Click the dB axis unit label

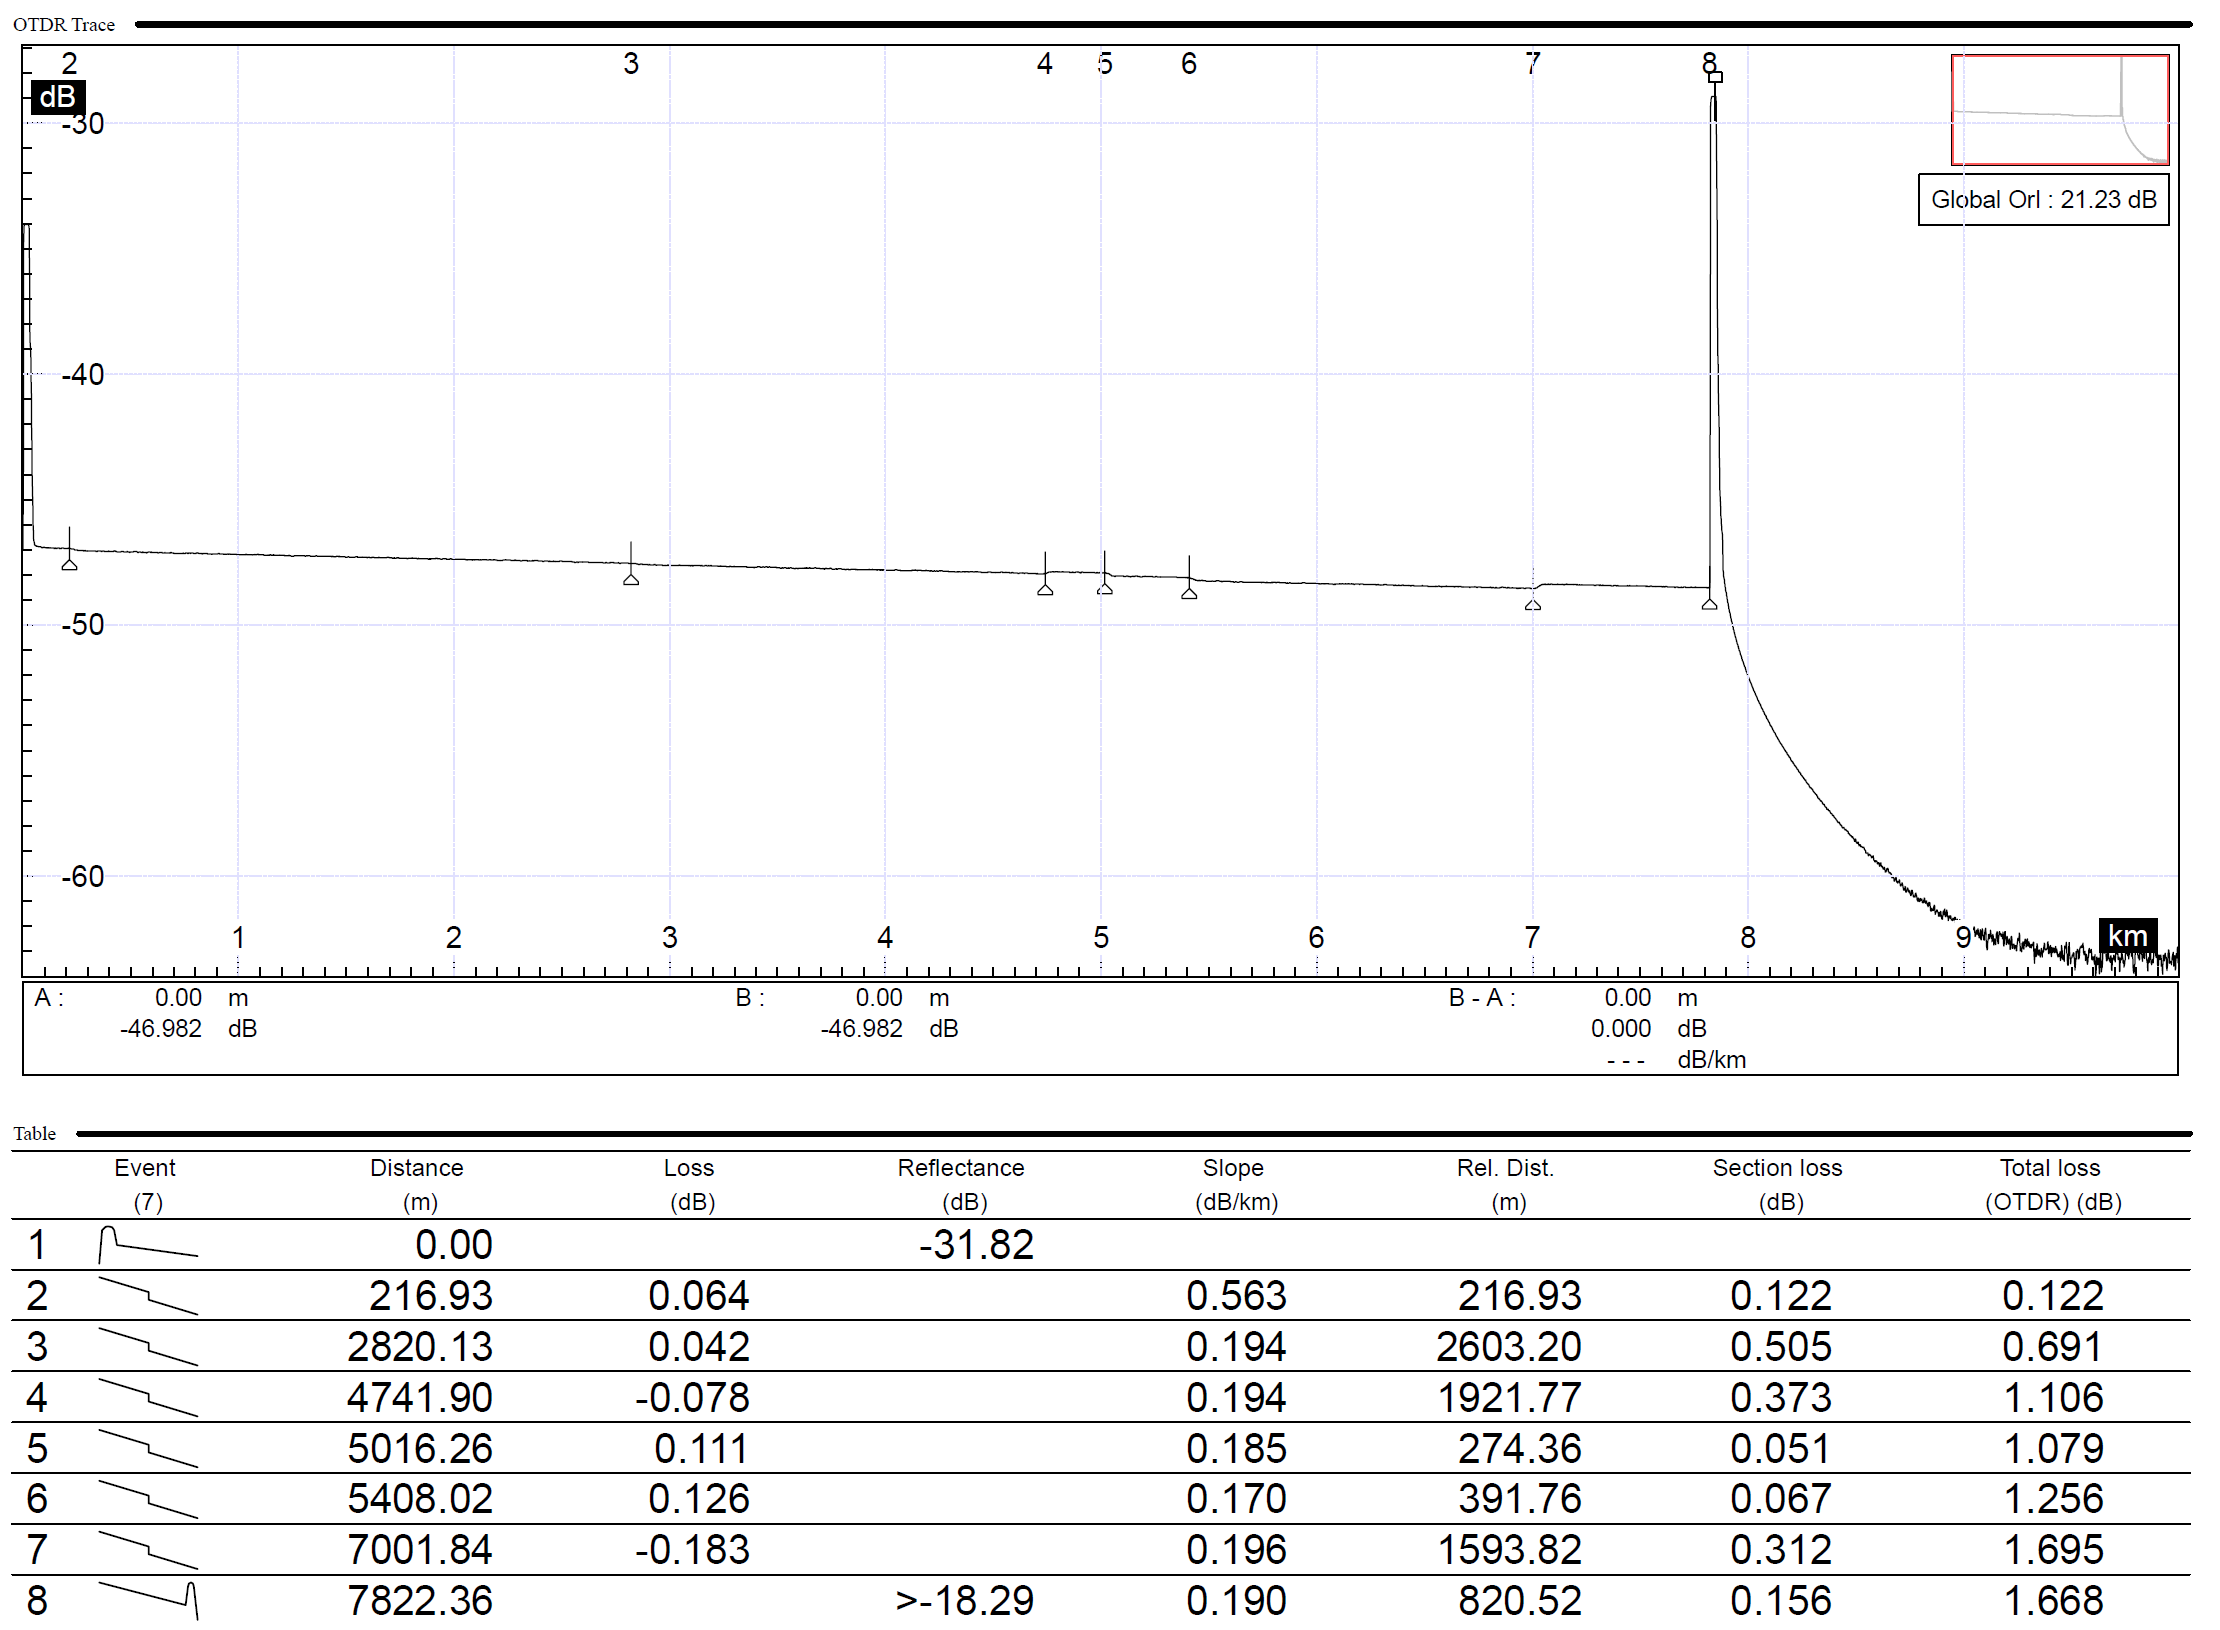pyautogui.click(x=58, y=96)
